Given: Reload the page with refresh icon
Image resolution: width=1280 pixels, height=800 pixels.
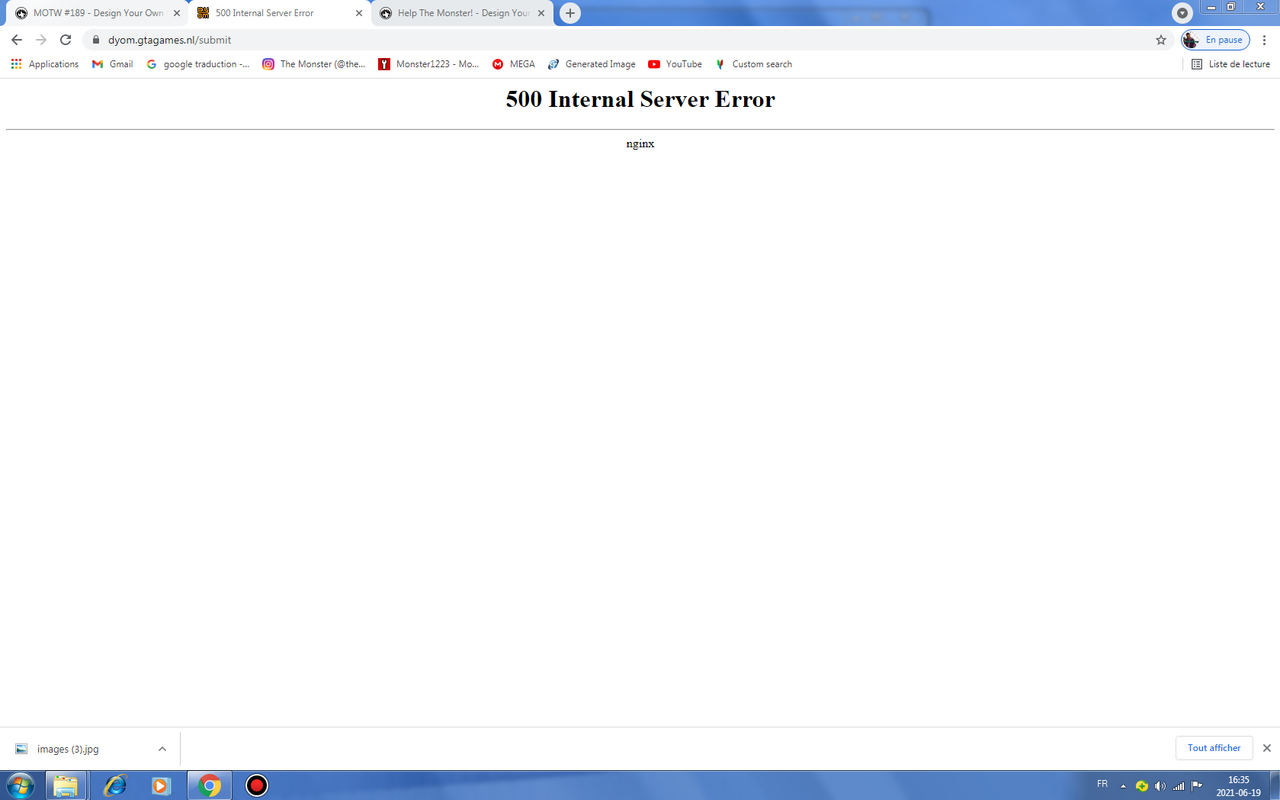Looking at the screenshot, I should pyautogui.click(x=65, y=40).
